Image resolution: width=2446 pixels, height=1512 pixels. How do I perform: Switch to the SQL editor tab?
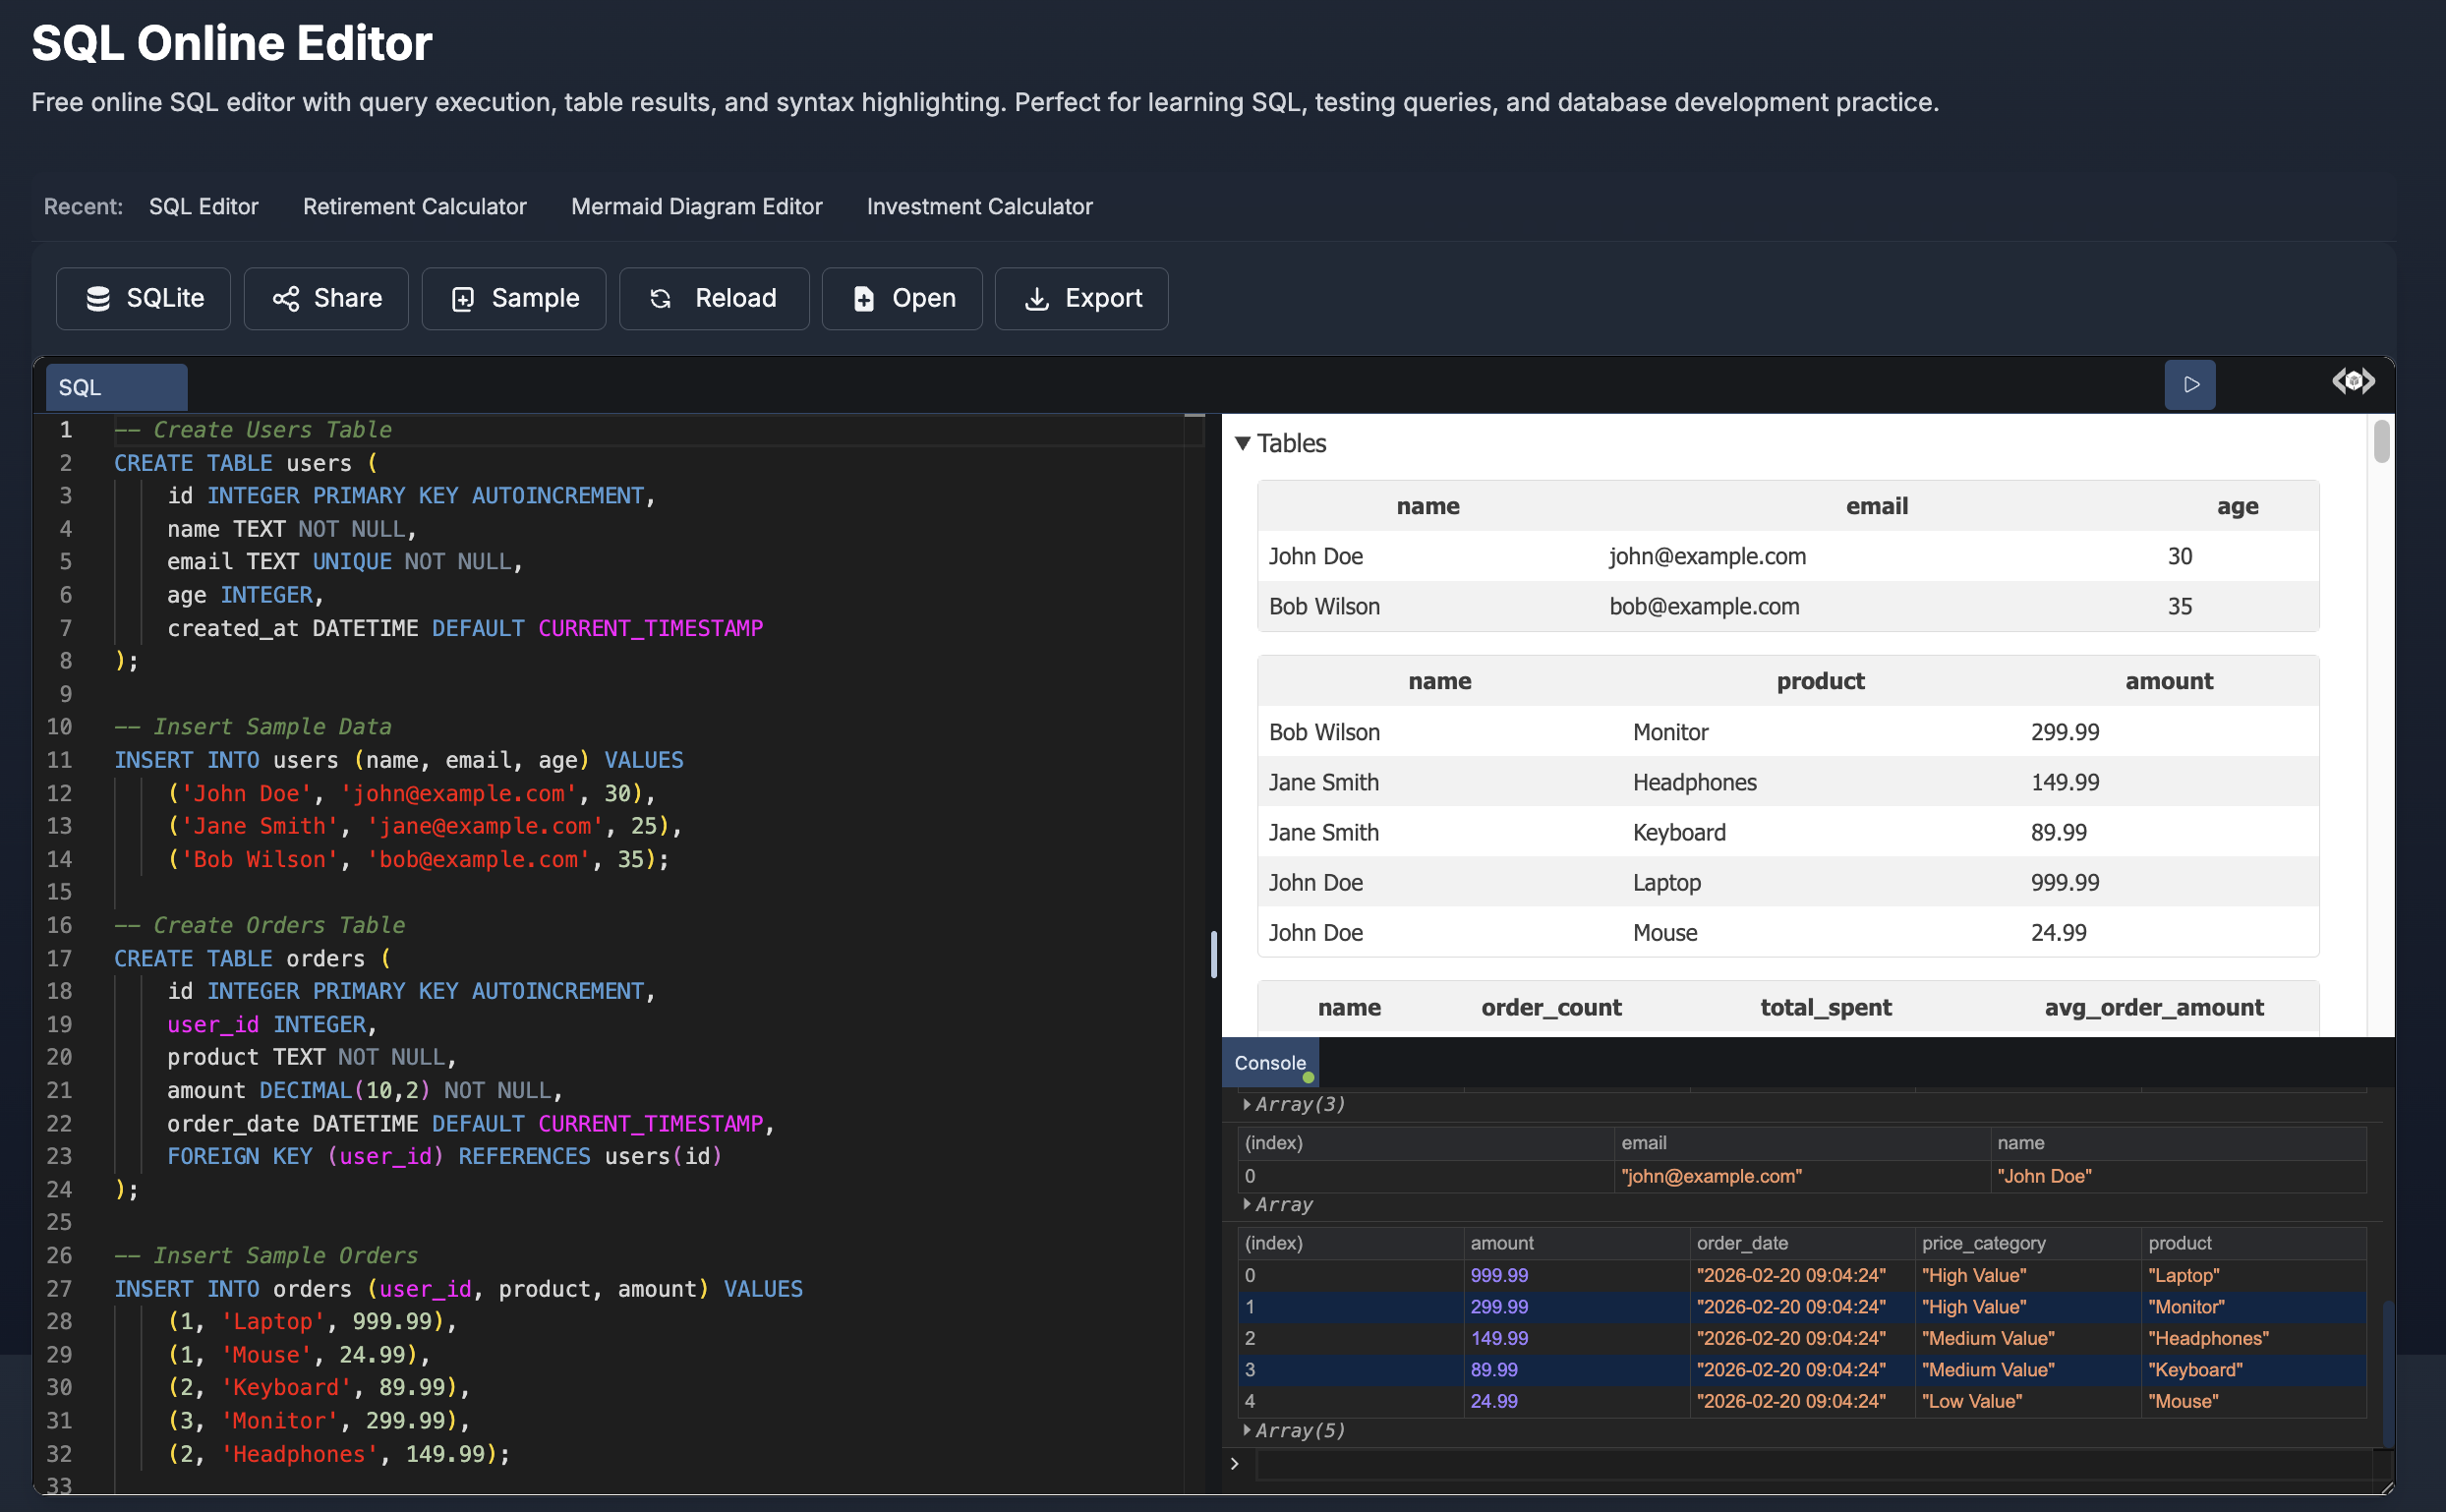click(x=116, y=387)
